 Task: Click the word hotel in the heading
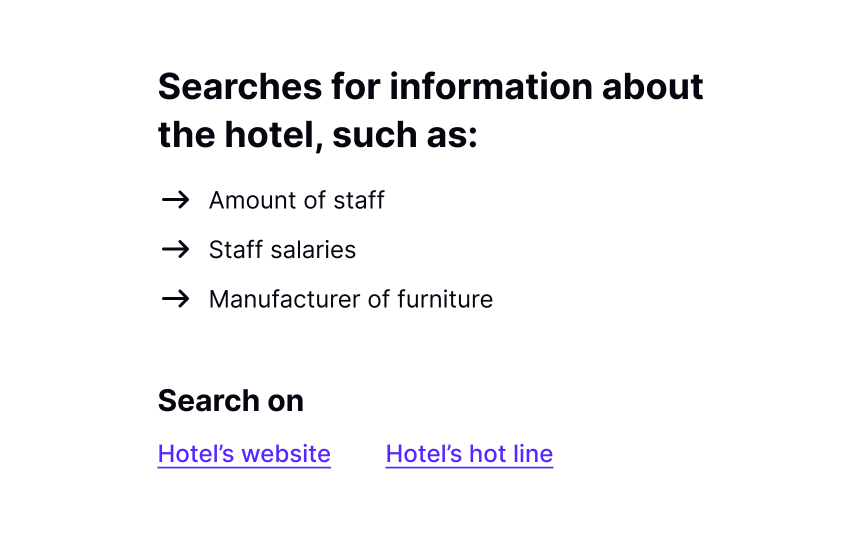click(x=267, y=135)
